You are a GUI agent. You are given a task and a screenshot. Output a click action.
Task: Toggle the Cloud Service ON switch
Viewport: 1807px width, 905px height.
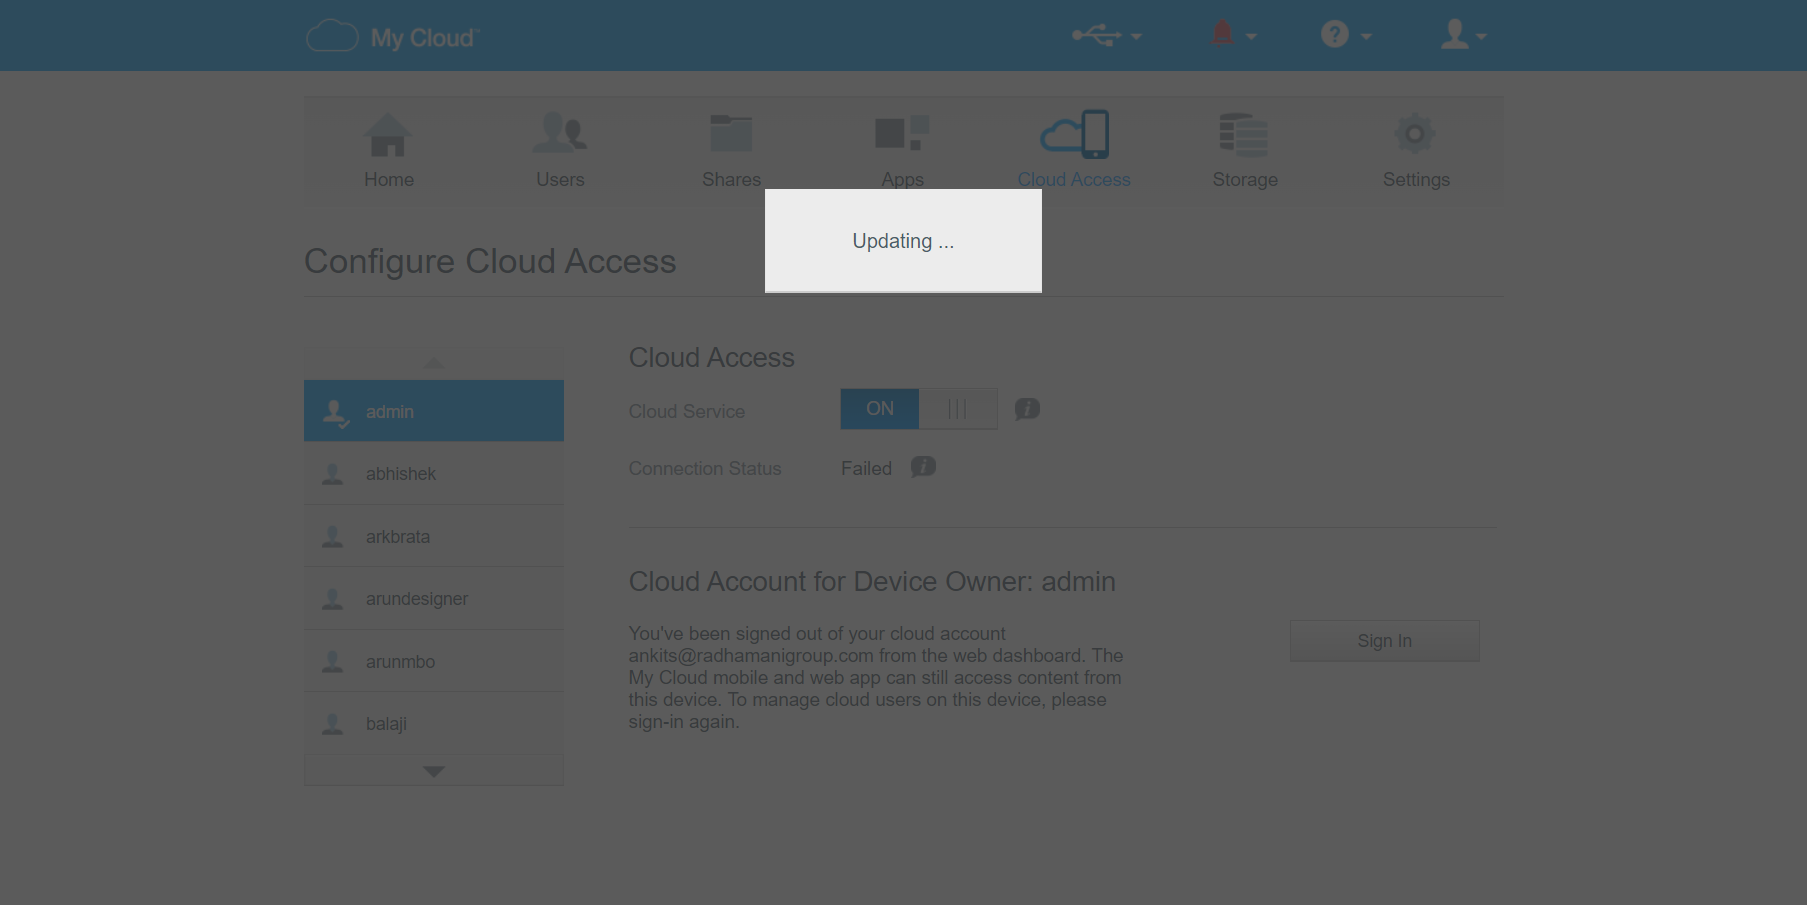(919, 409)
